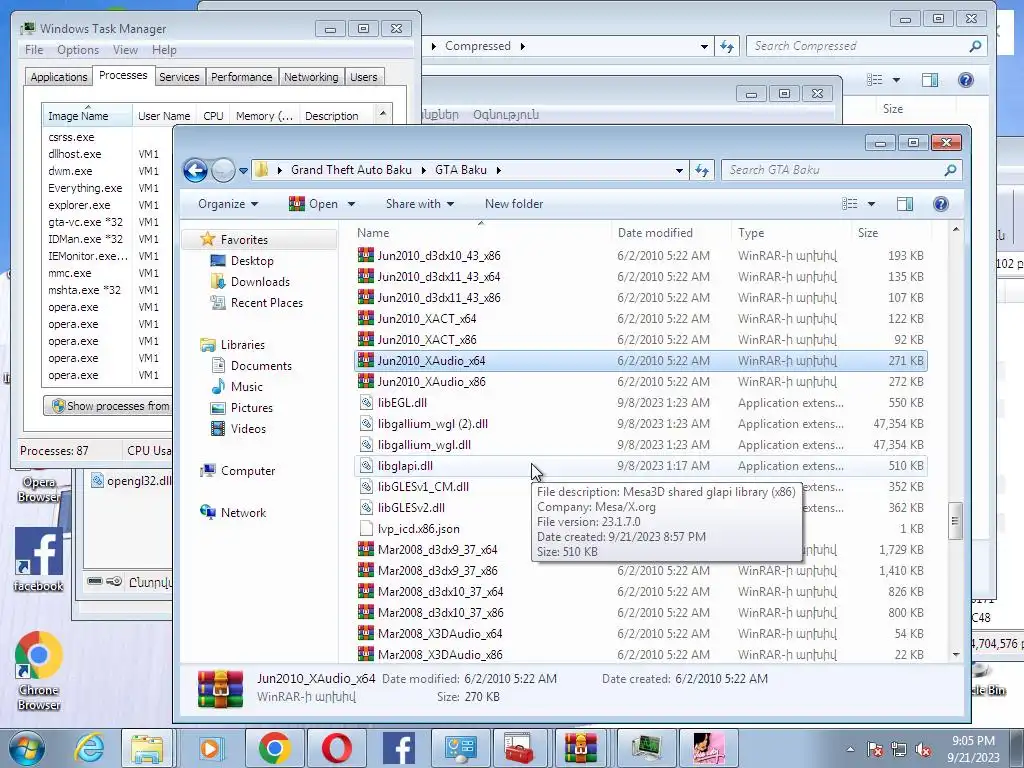The image size is (1024, 768).
Task: Click the volume icon in system tray
Action: point(923,749)
